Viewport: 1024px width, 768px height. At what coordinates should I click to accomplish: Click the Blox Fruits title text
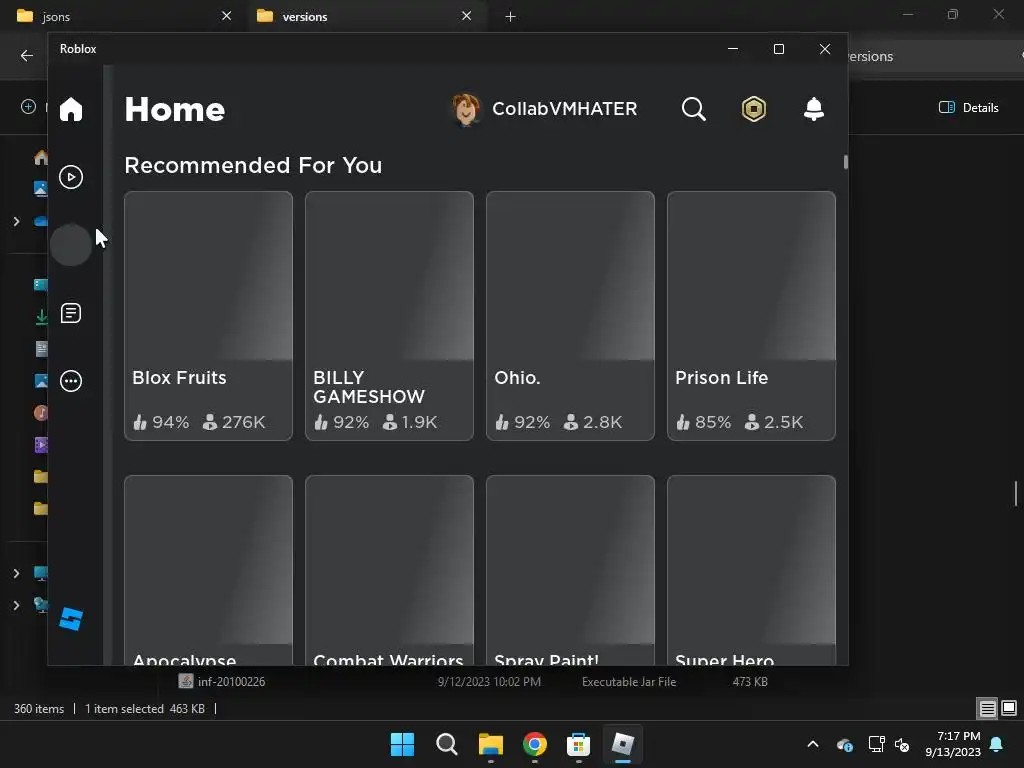179,377
